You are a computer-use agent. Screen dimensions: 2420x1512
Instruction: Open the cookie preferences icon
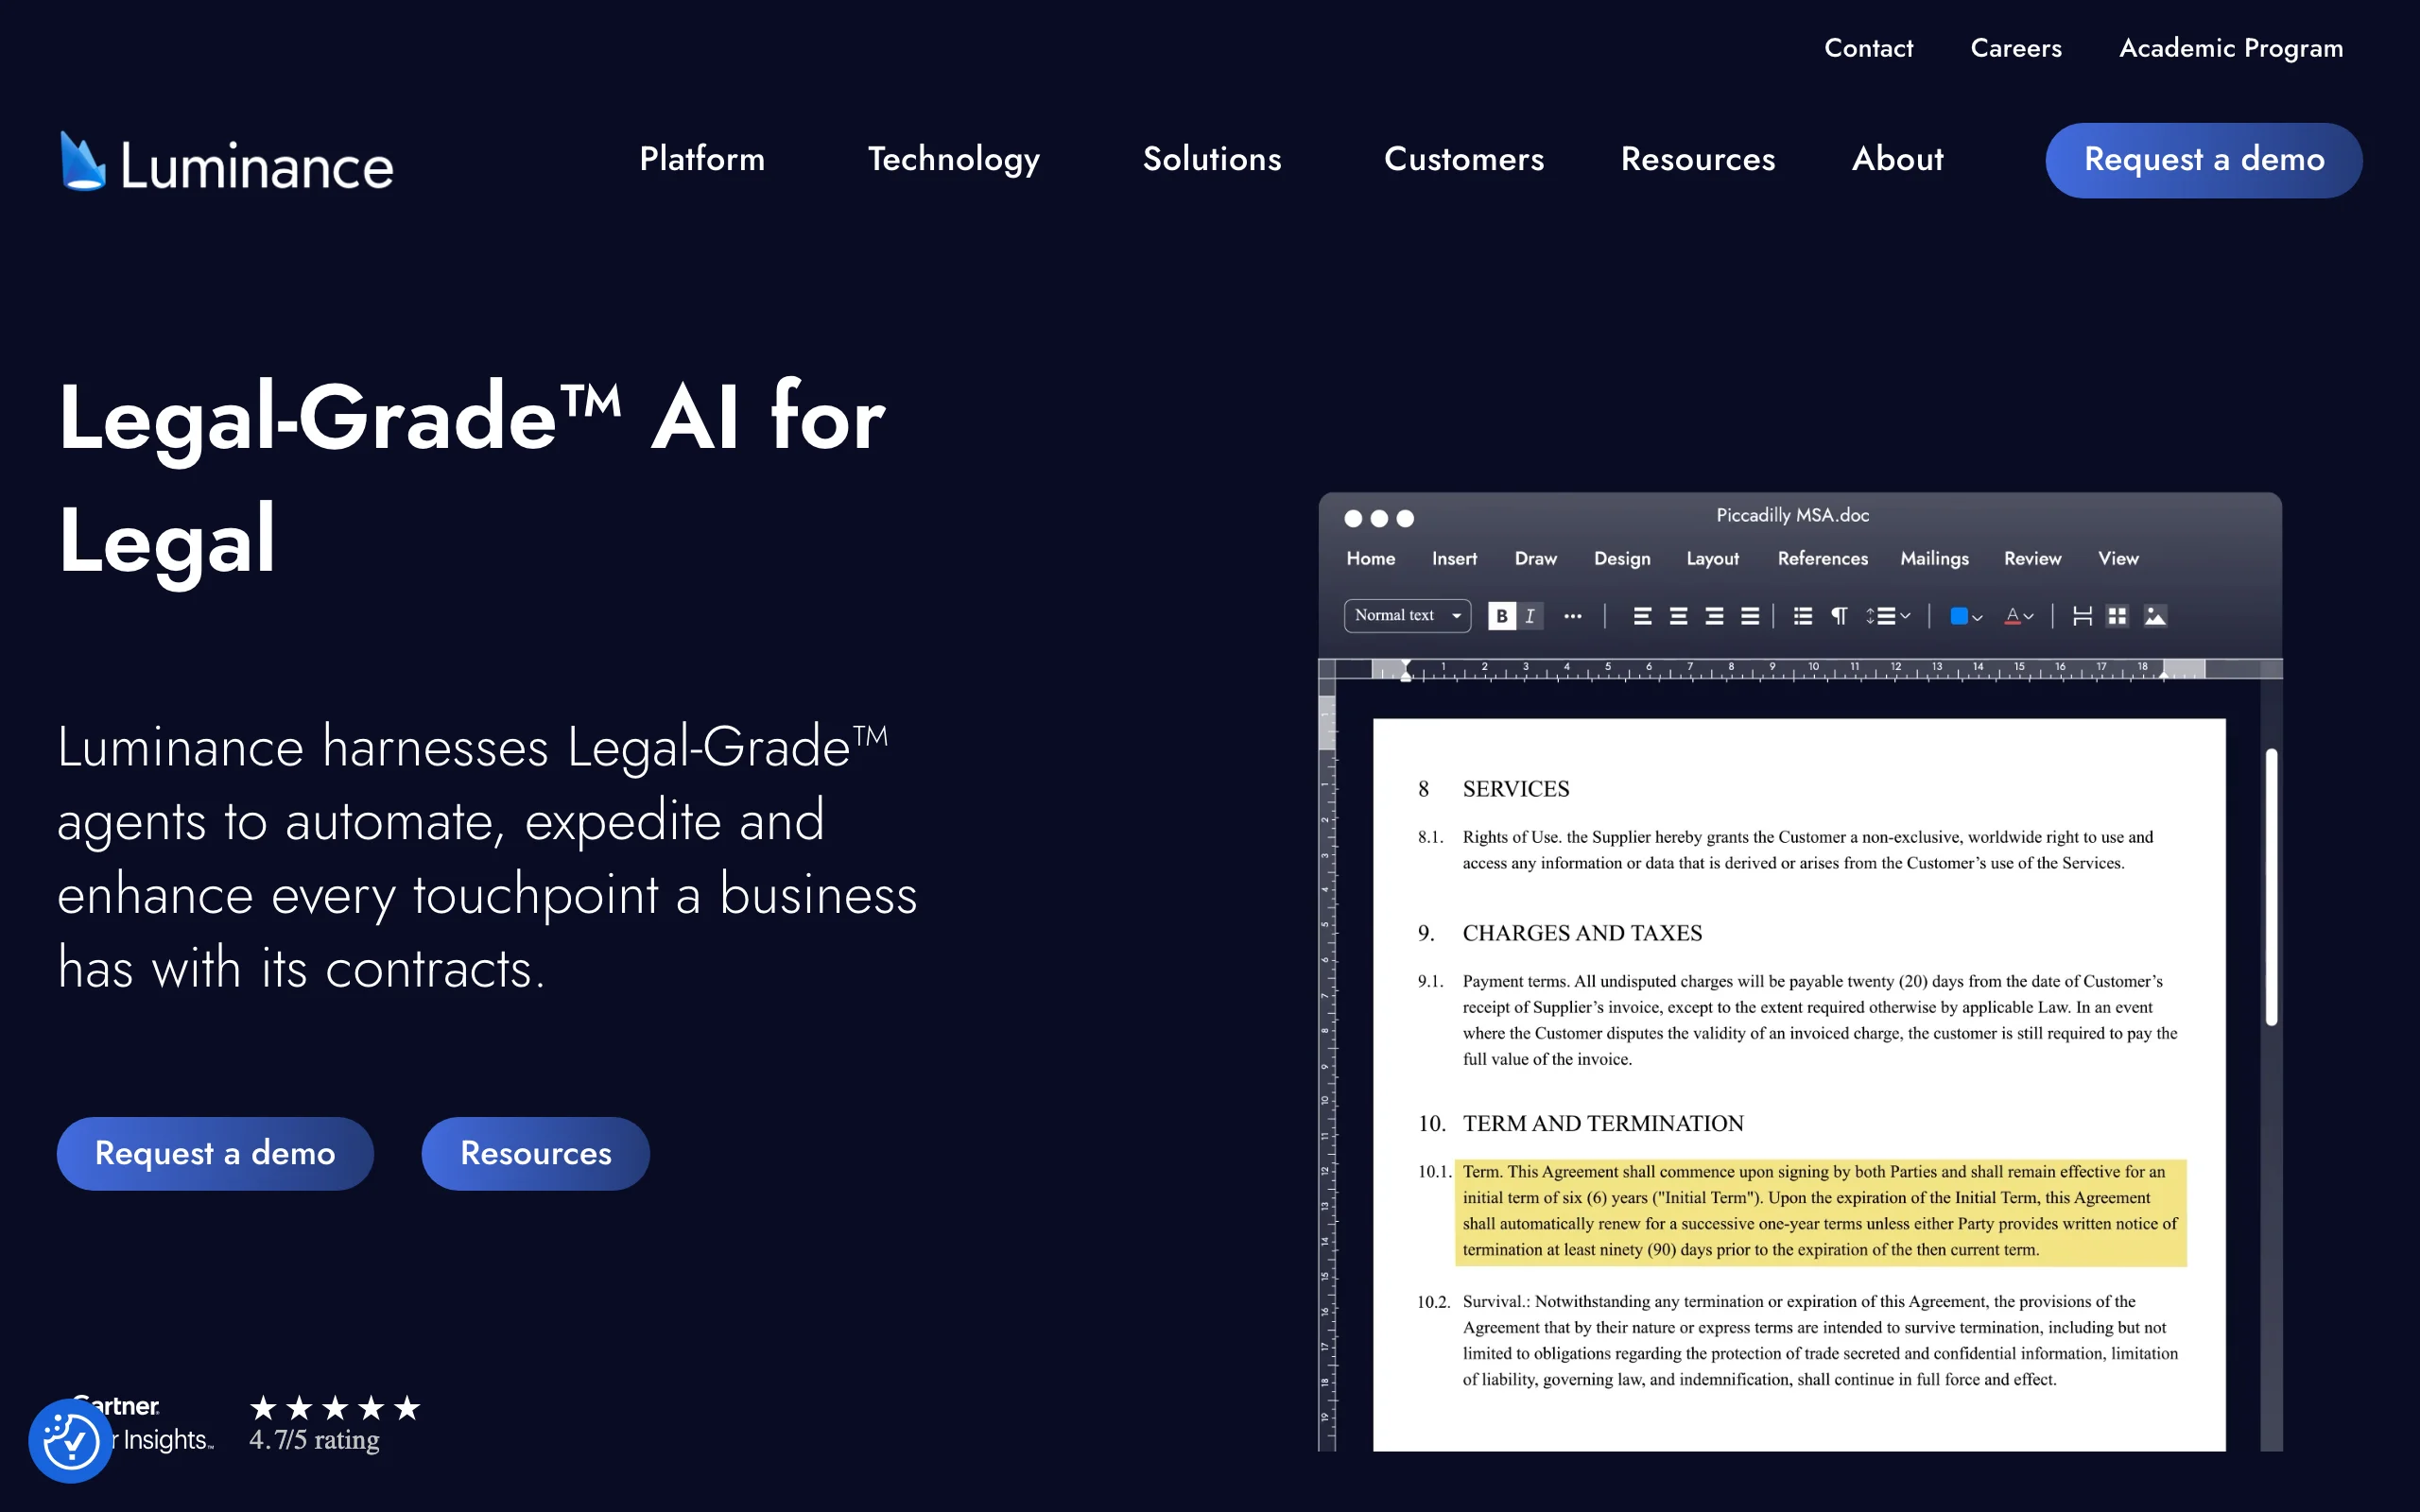pyautogui.click(x=70, y=1441)
